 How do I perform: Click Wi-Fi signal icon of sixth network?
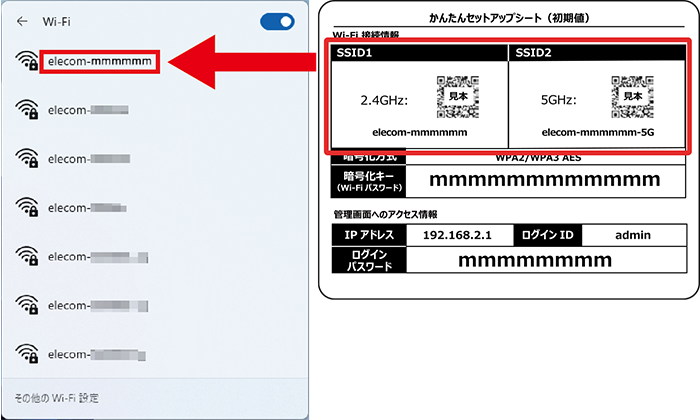pyautogui.click(x=27, y=305)
